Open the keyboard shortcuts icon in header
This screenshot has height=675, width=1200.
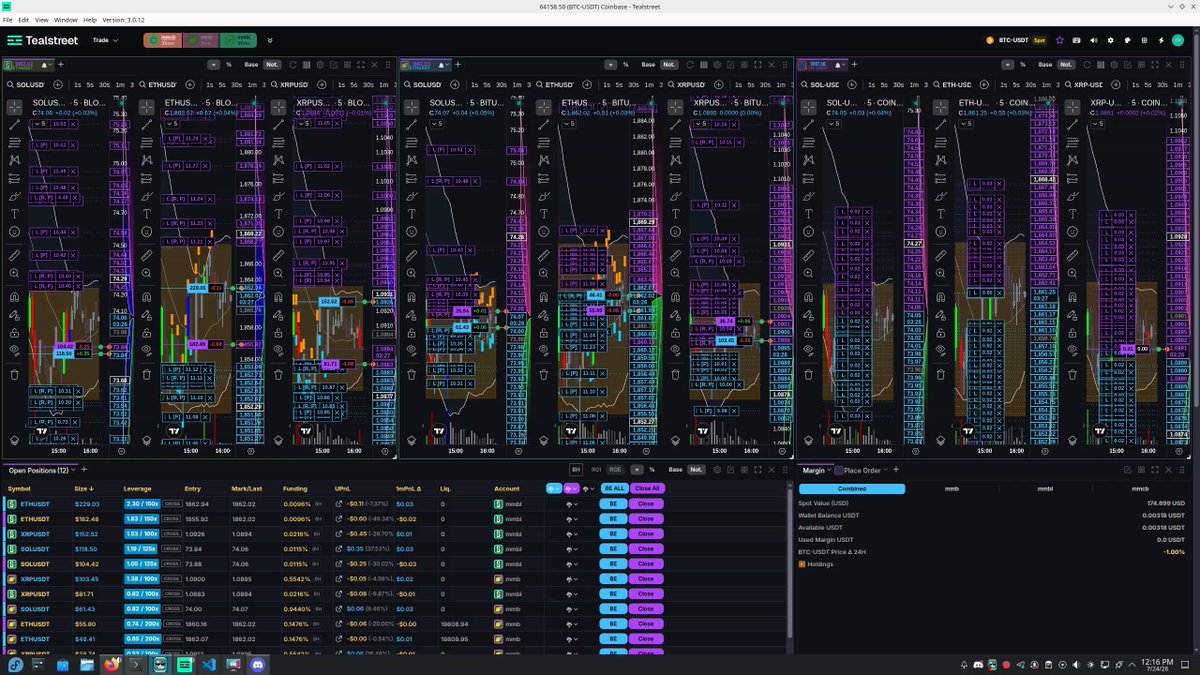[1077, 40]
